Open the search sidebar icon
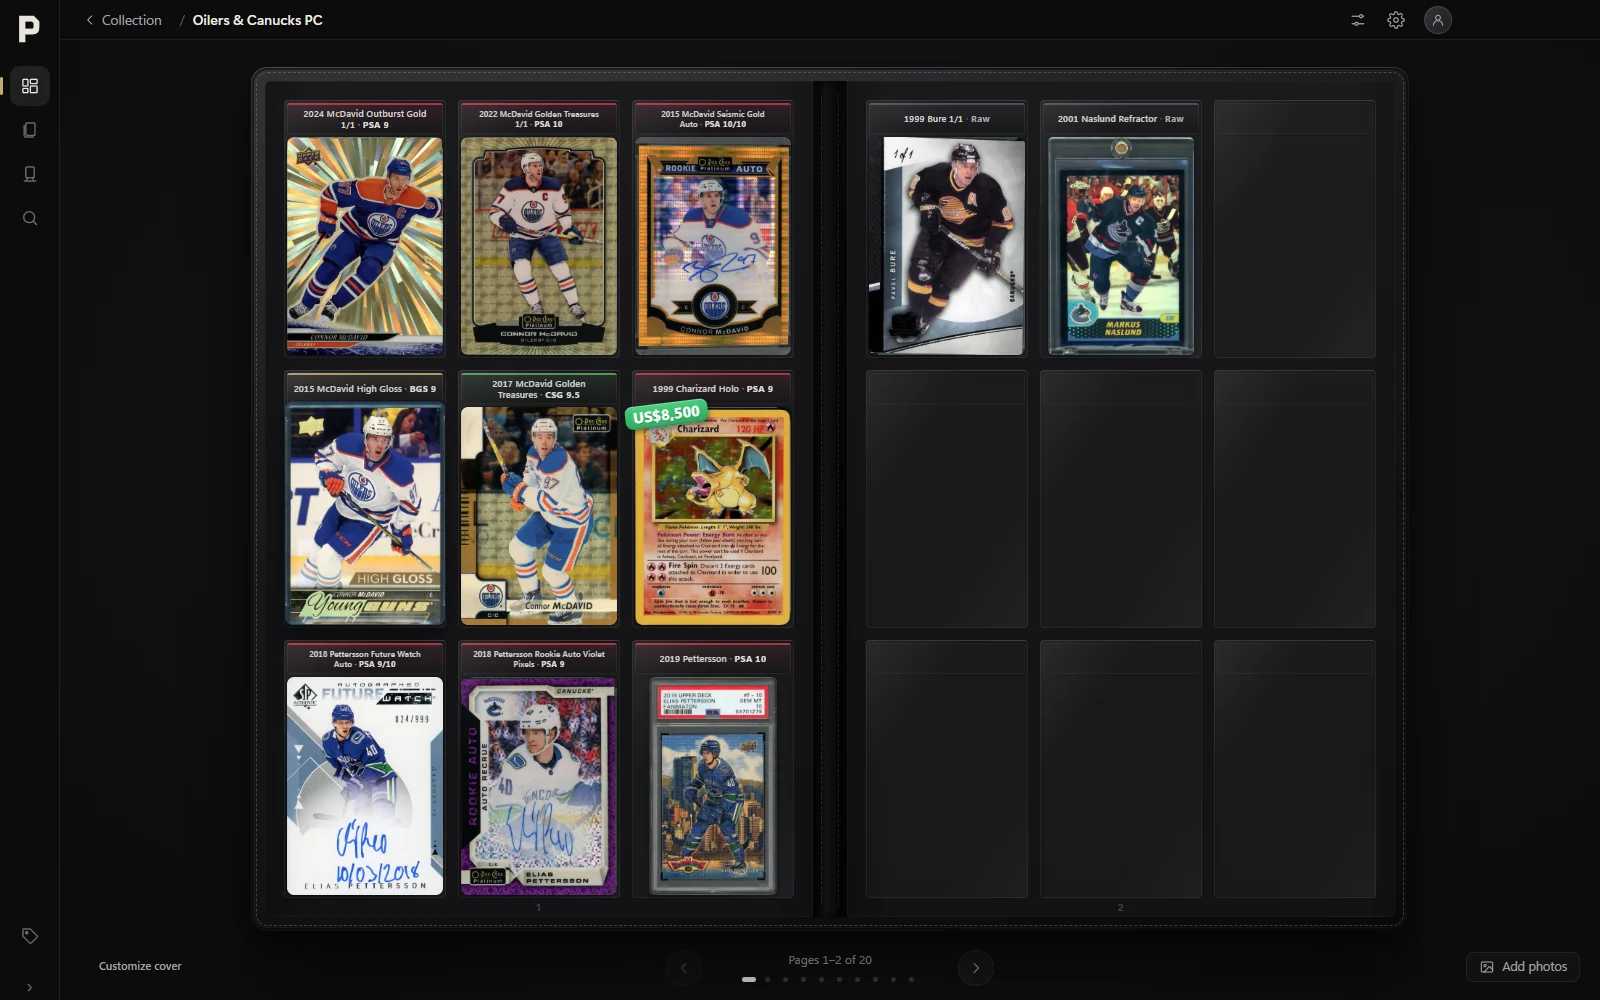The width and height of the screenshot is (1600, 1000). point(30,218)
